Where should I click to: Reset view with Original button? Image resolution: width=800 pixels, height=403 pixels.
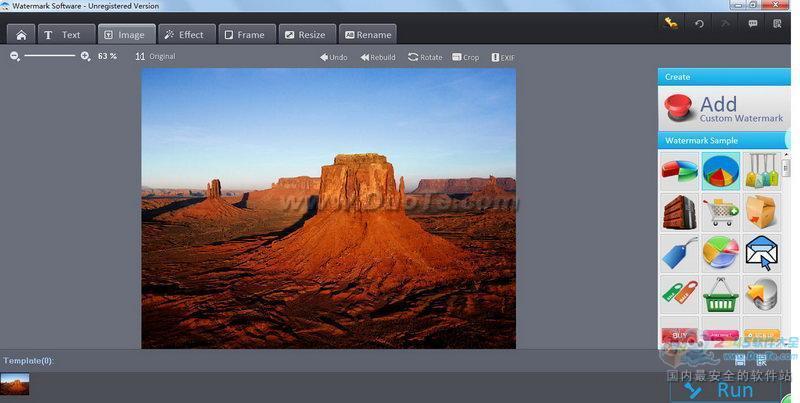(155, 57)
